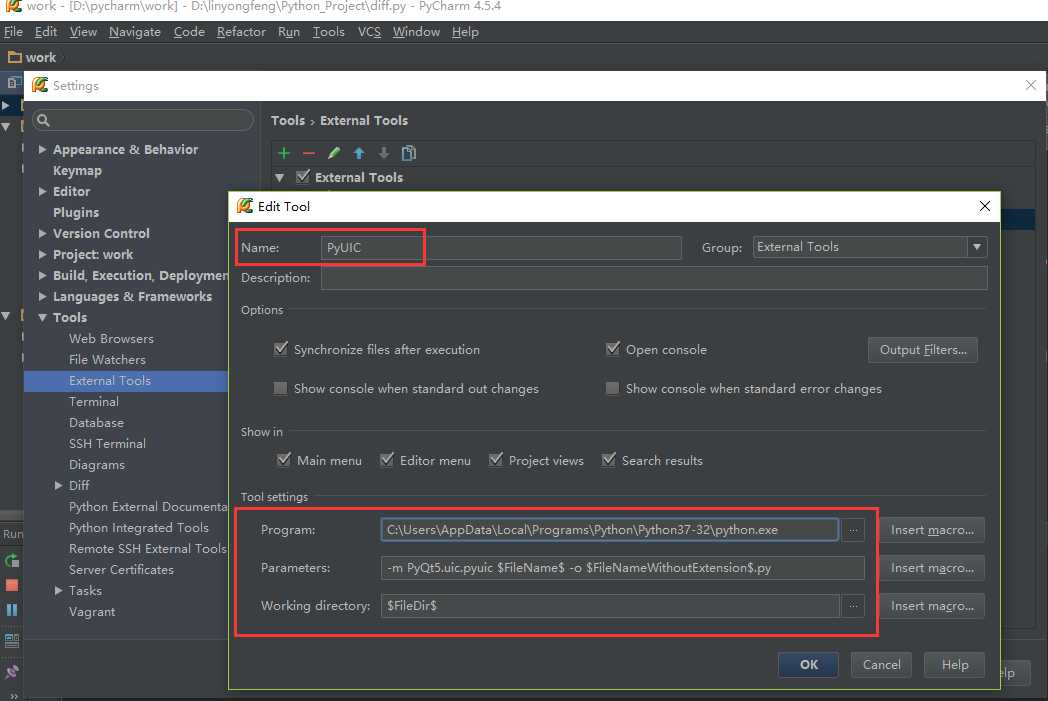
Task: Expand the Version Control node
Action: [42, 234]
